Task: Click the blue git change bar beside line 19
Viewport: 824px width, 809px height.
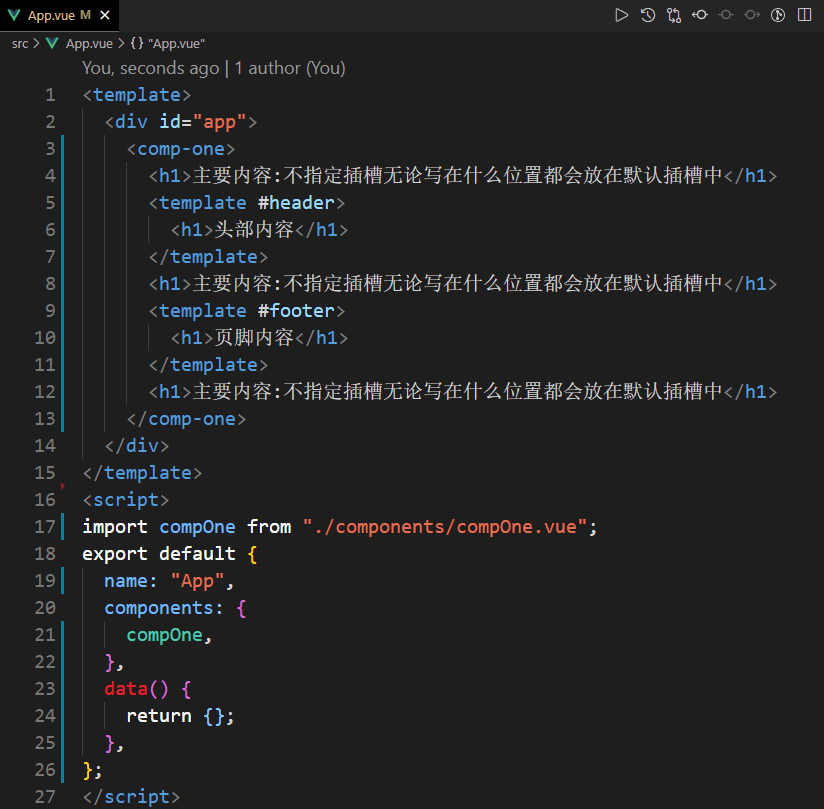Action: [63, 581]
